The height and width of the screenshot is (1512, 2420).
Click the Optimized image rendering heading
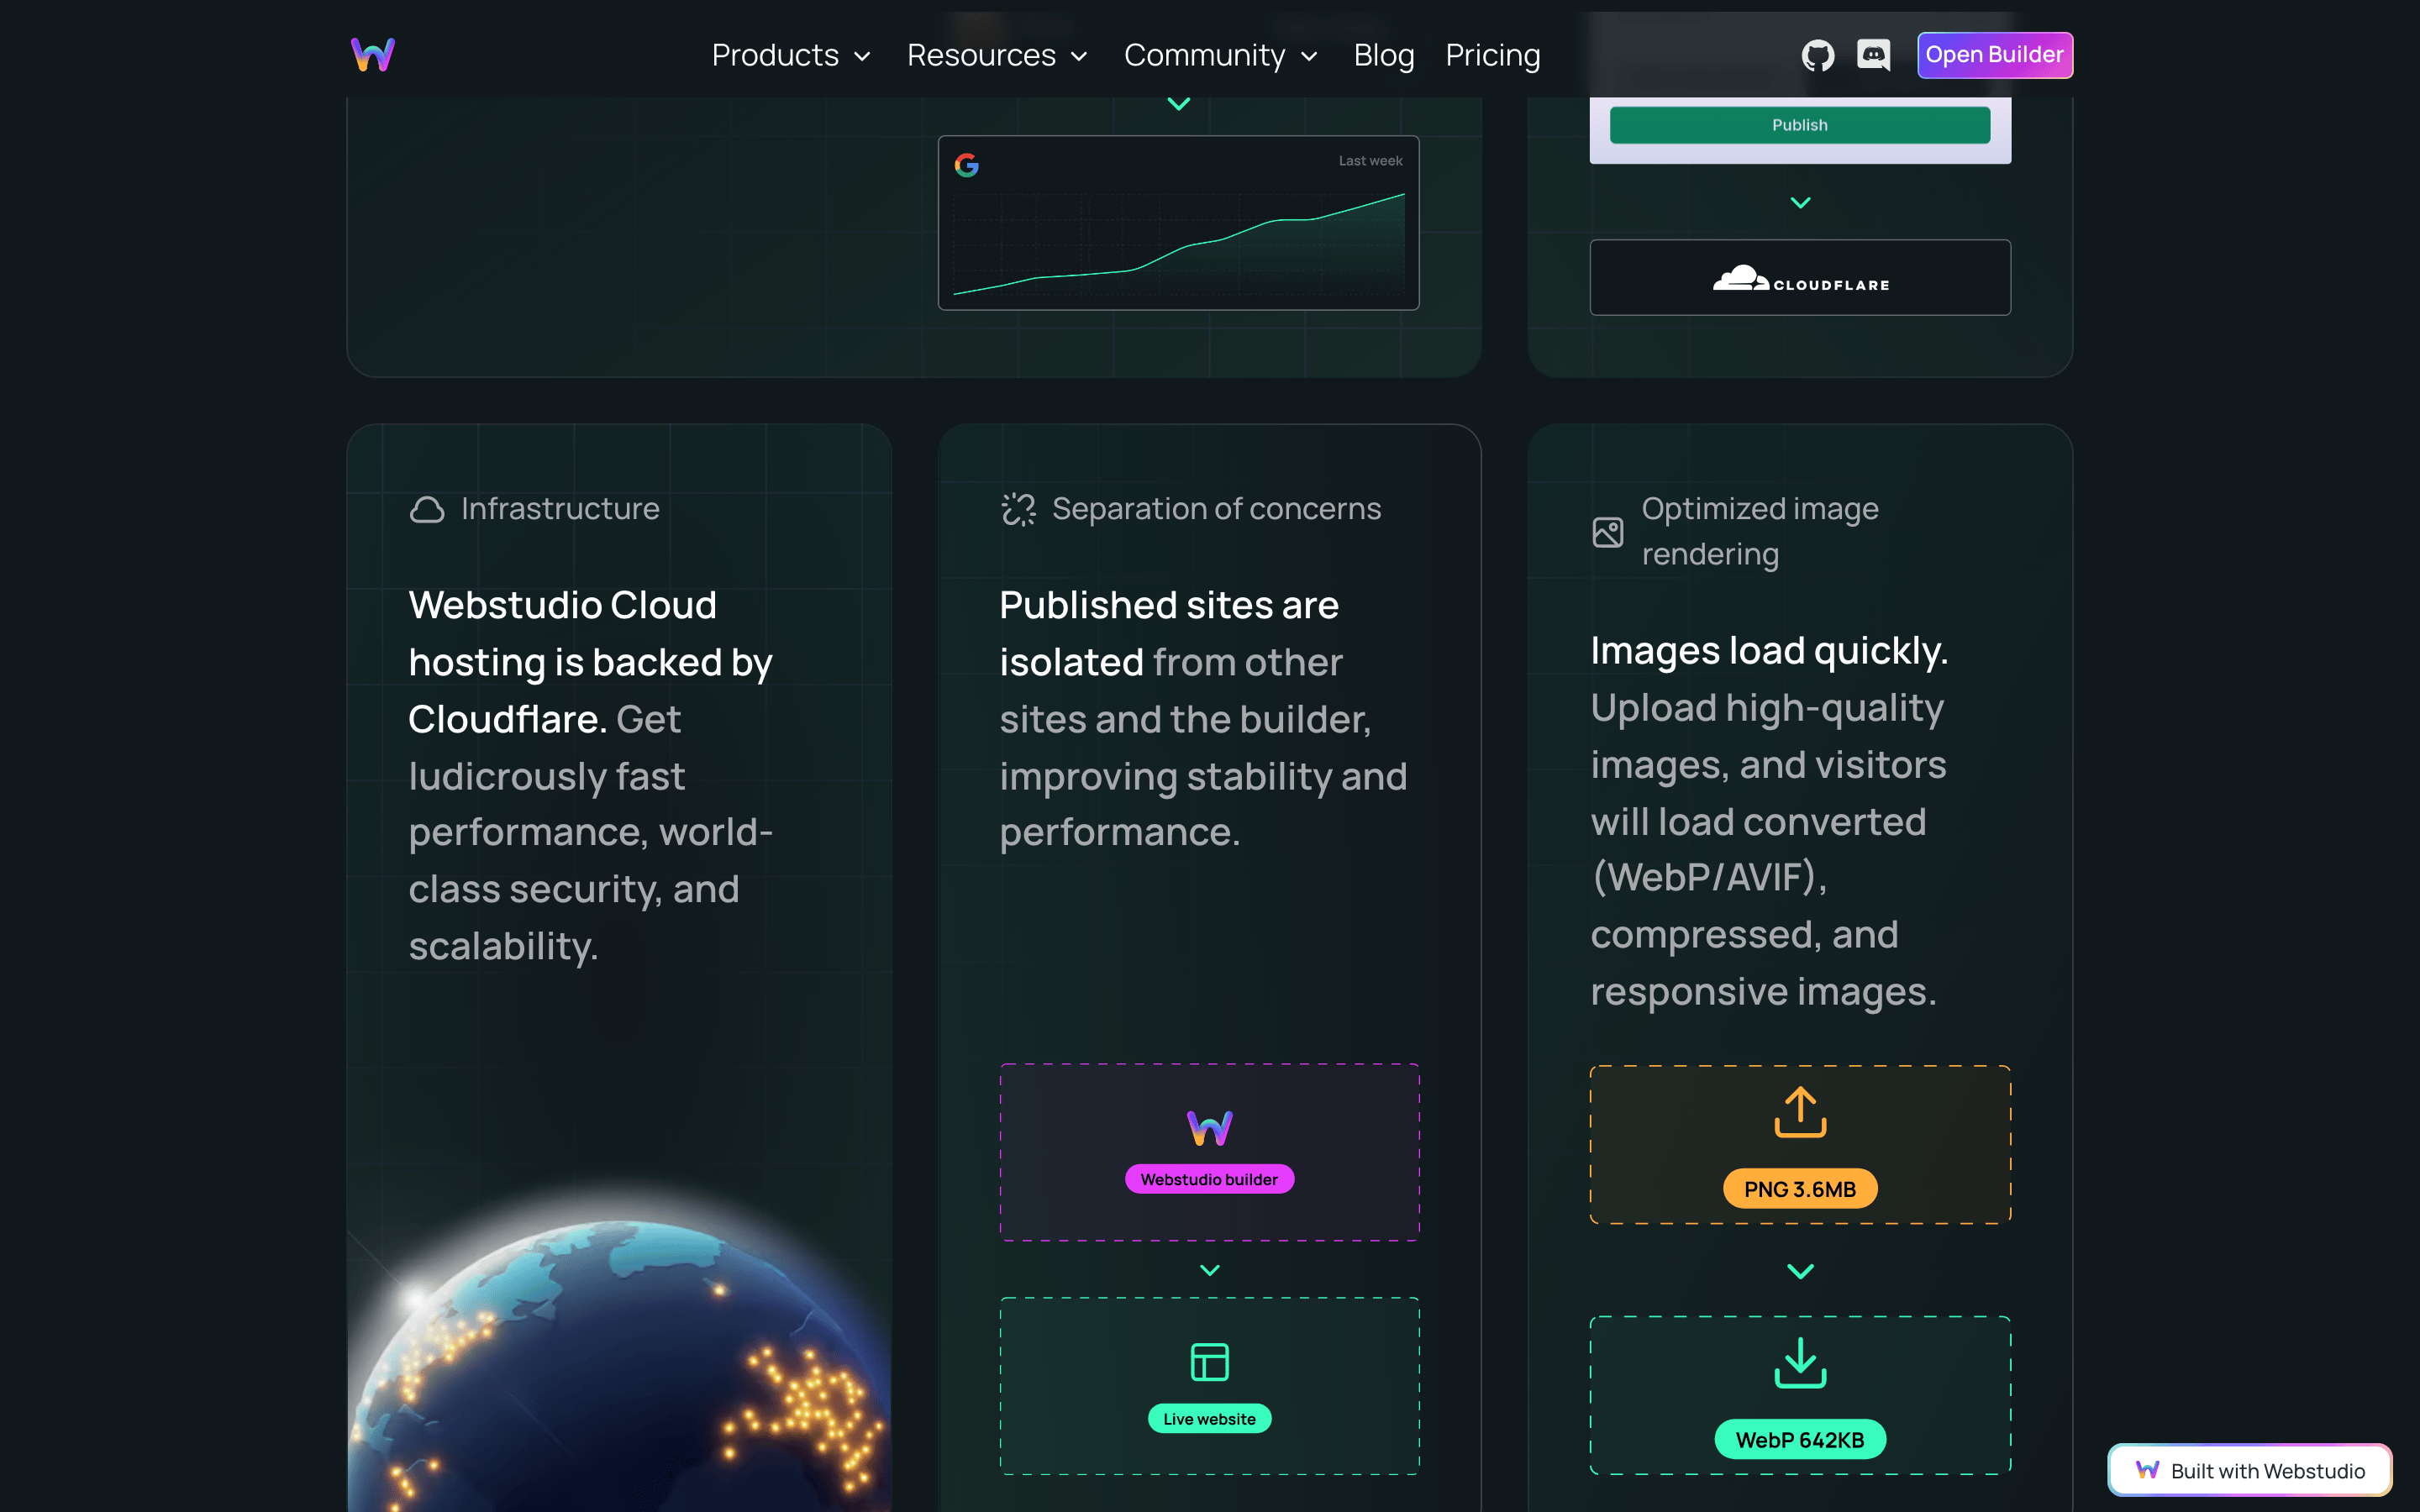1760,531
